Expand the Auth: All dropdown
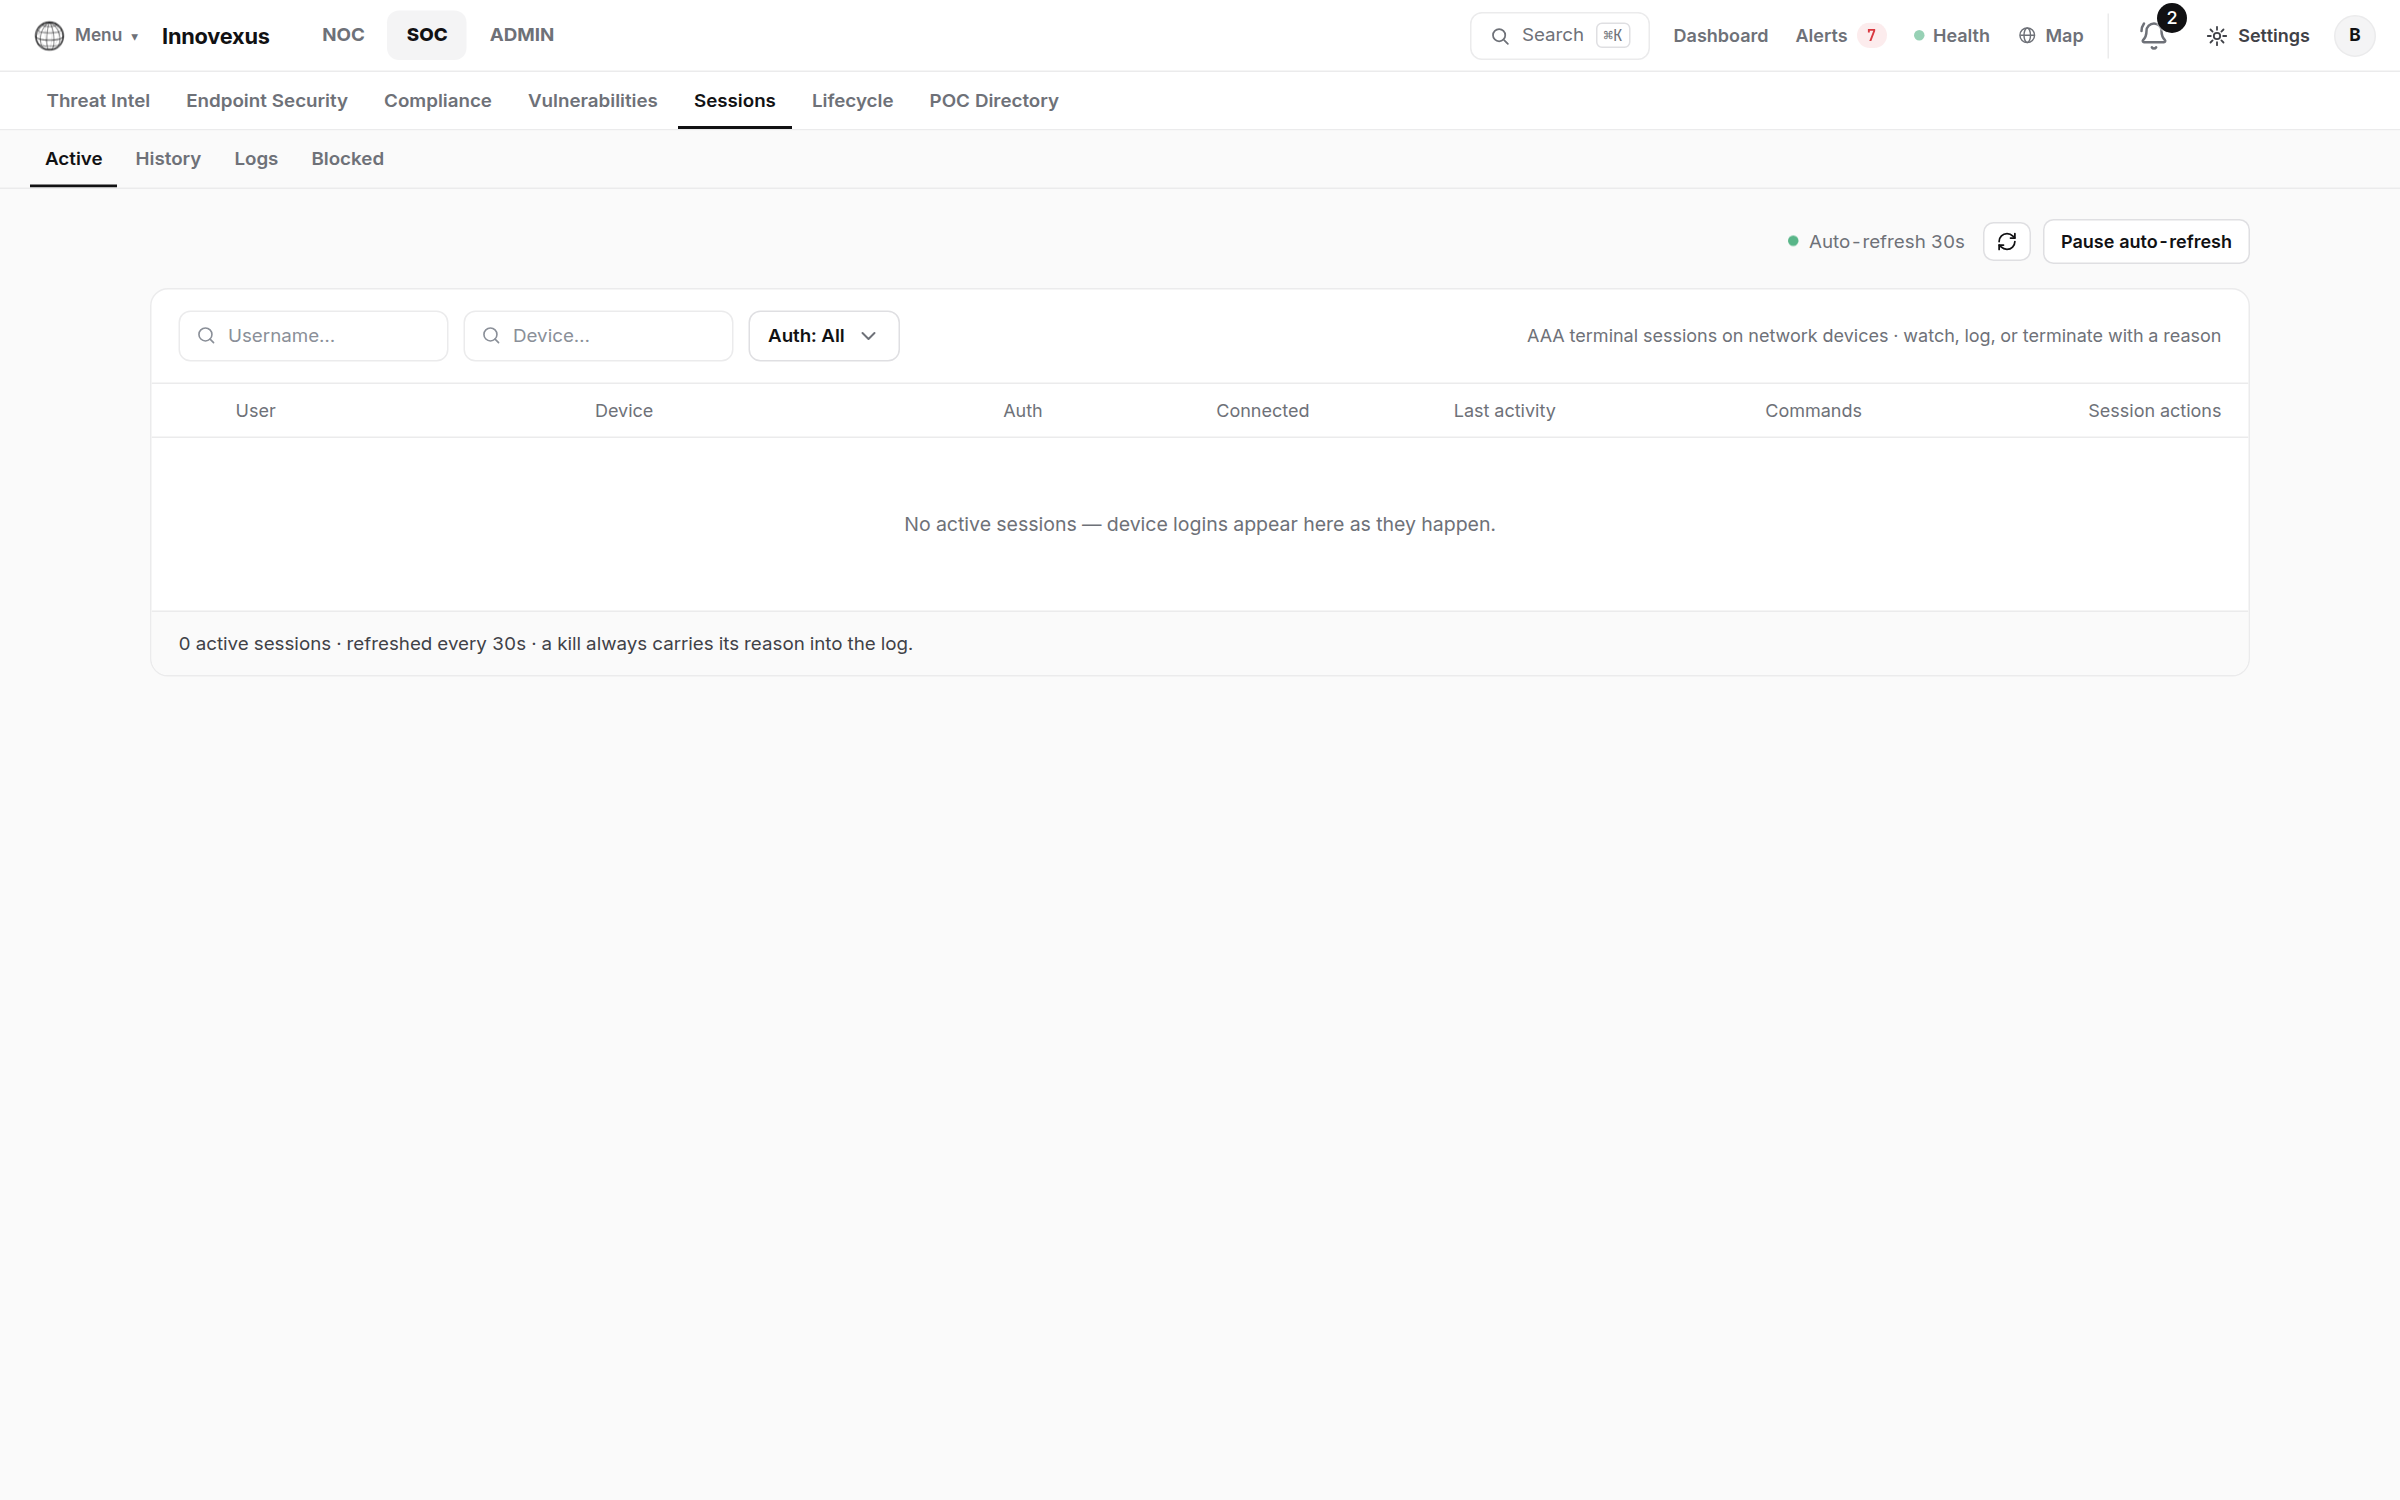Viewport: 2400px width, 1500px height. click(824, 336)
